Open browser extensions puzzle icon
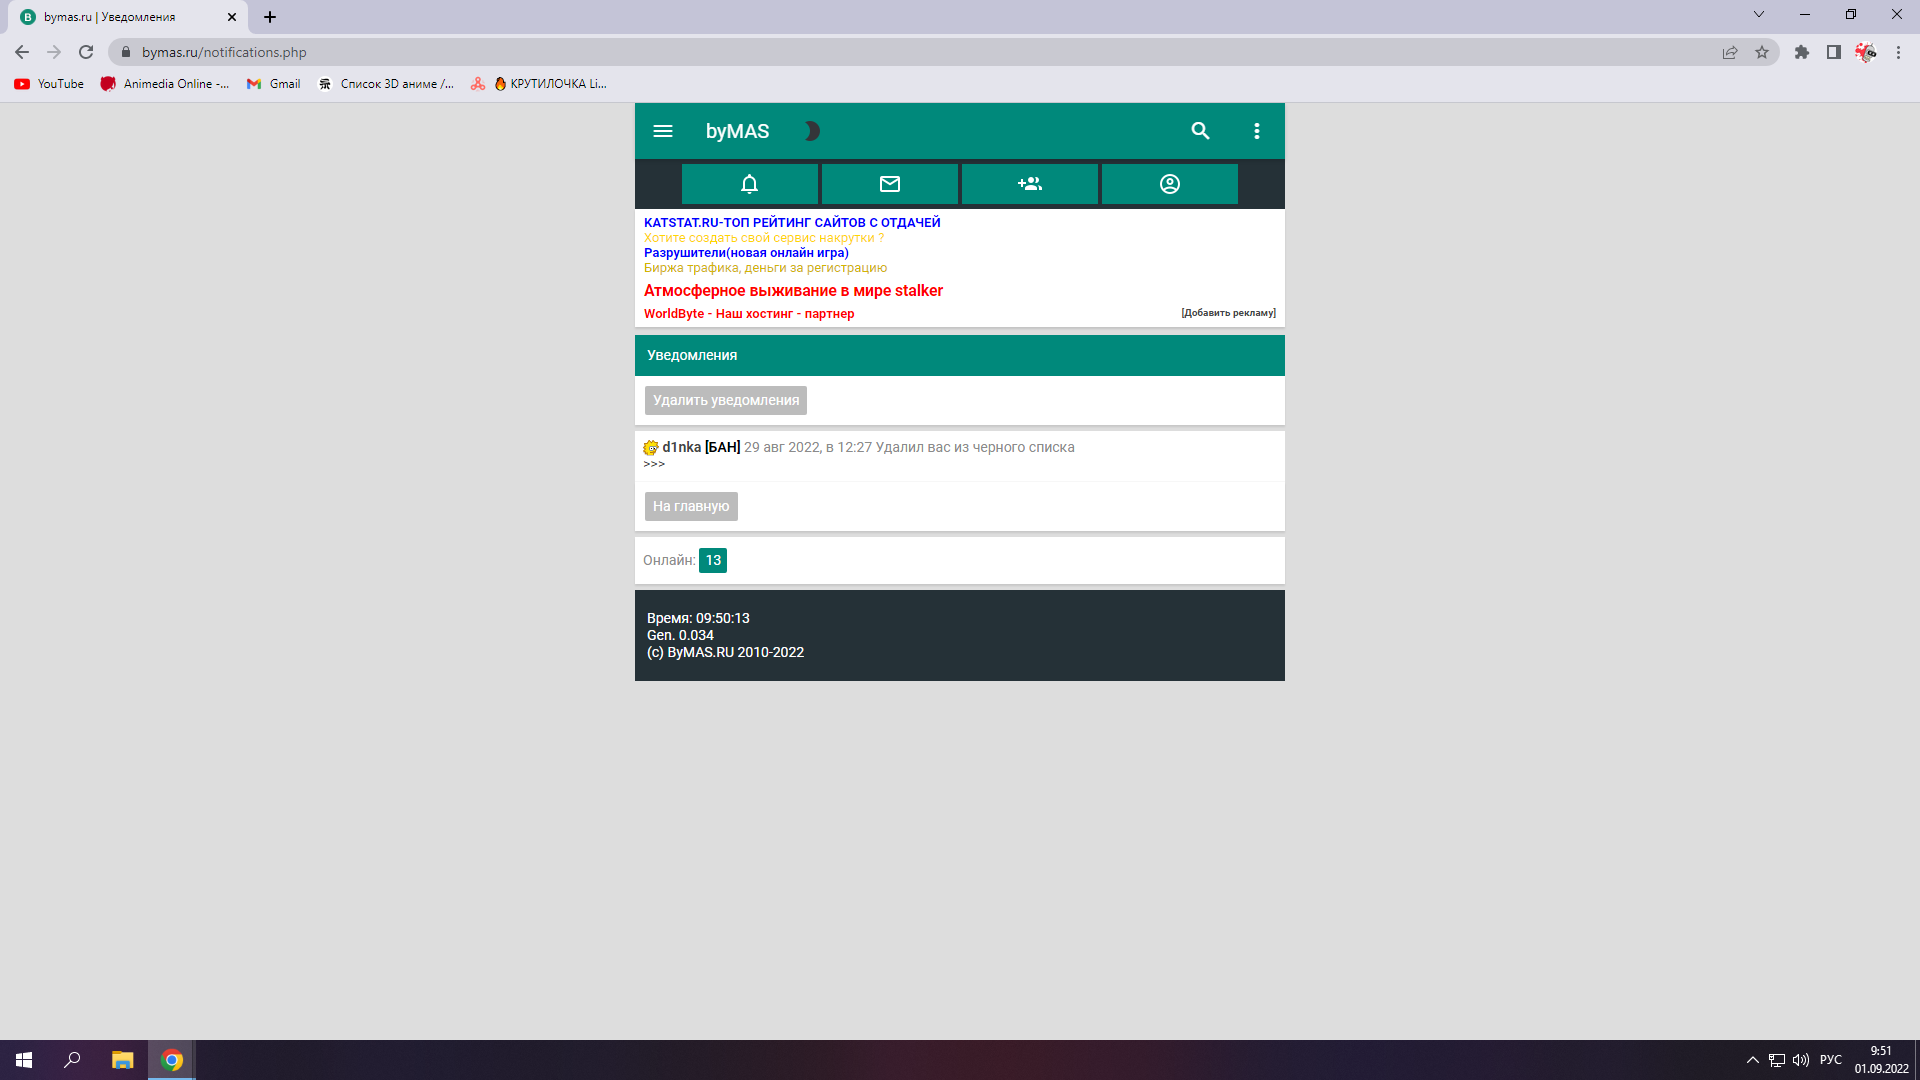 pyautogui.click(x=1801, y=52)
